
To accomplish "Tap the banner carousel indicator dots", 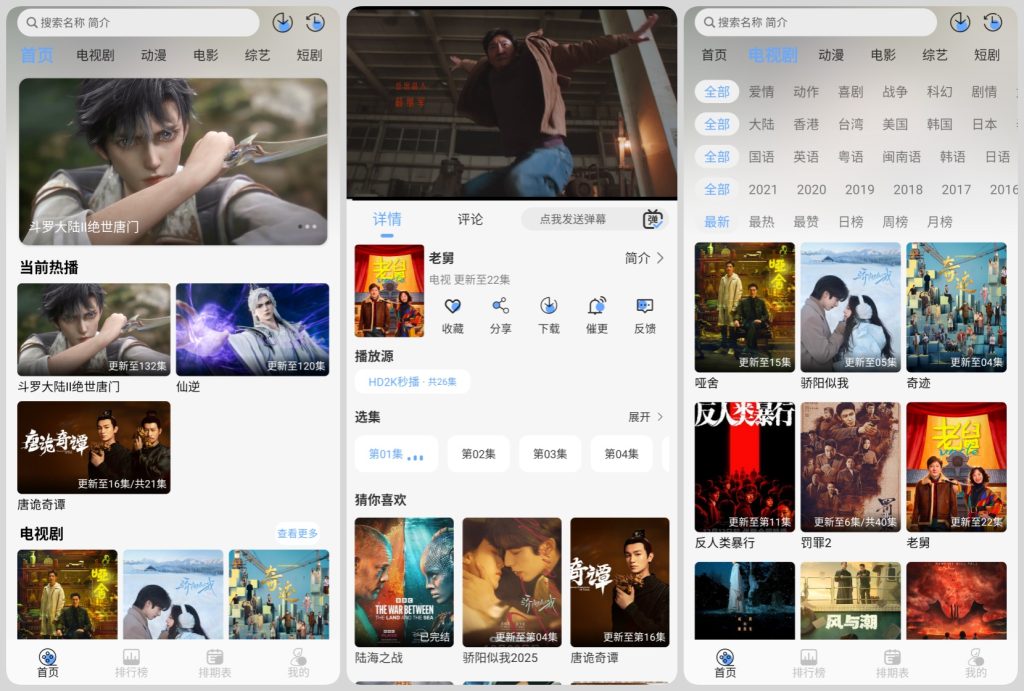I will tap(307, 227).
